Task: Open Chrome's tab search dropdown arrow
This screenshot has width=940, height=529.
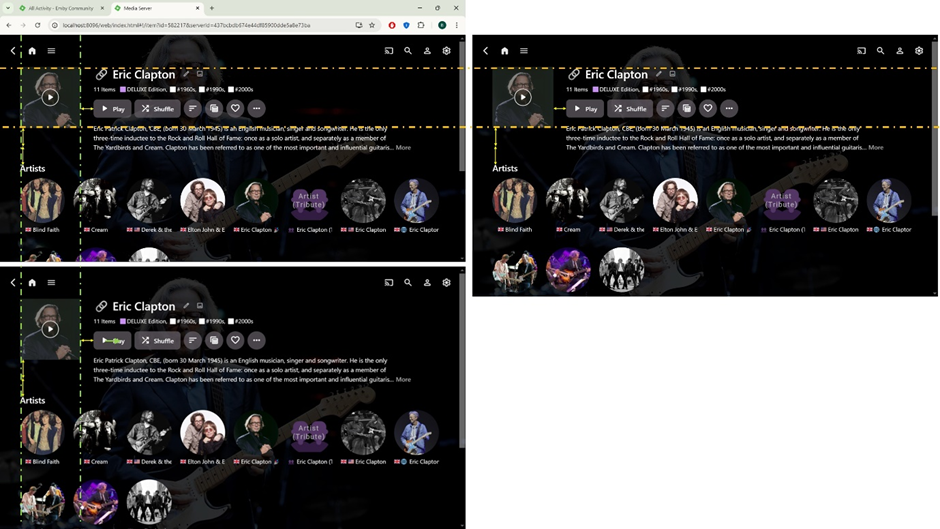Action: click(x=8, y=8)
